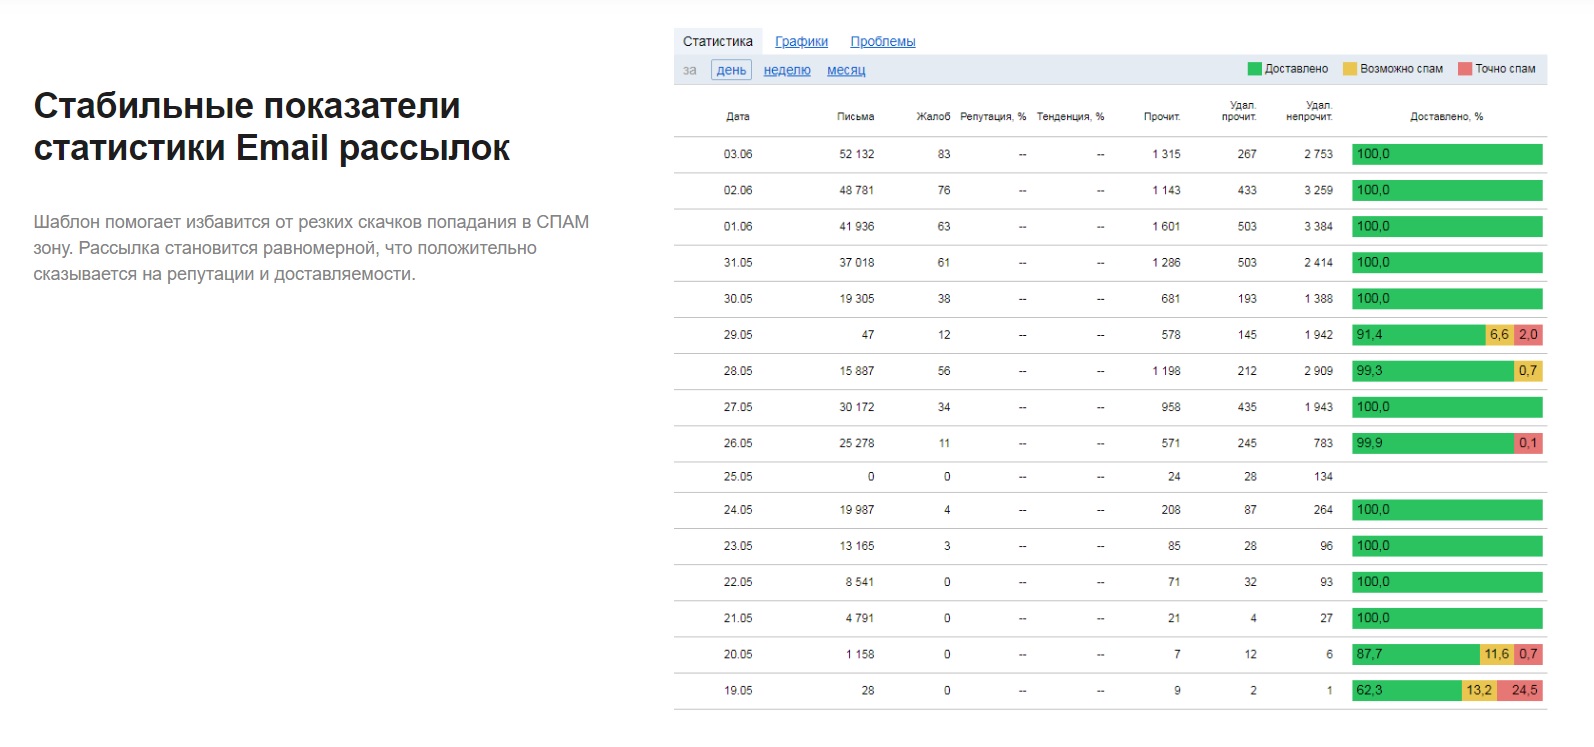
Task: Click the yellow 0,7 segment in the 28.05 row
Action: pos(1528,371)
